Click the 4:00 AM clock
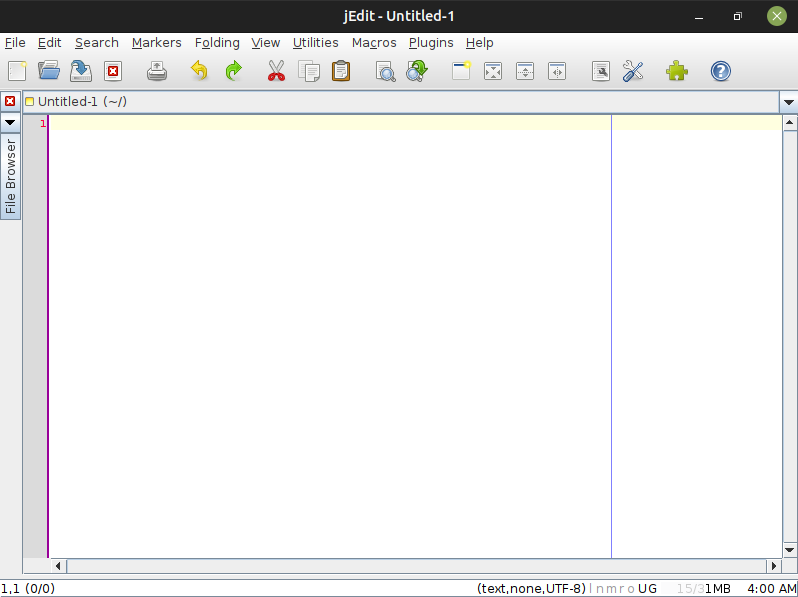The height and width of the screenshot is (597, 798). (771, 589)
